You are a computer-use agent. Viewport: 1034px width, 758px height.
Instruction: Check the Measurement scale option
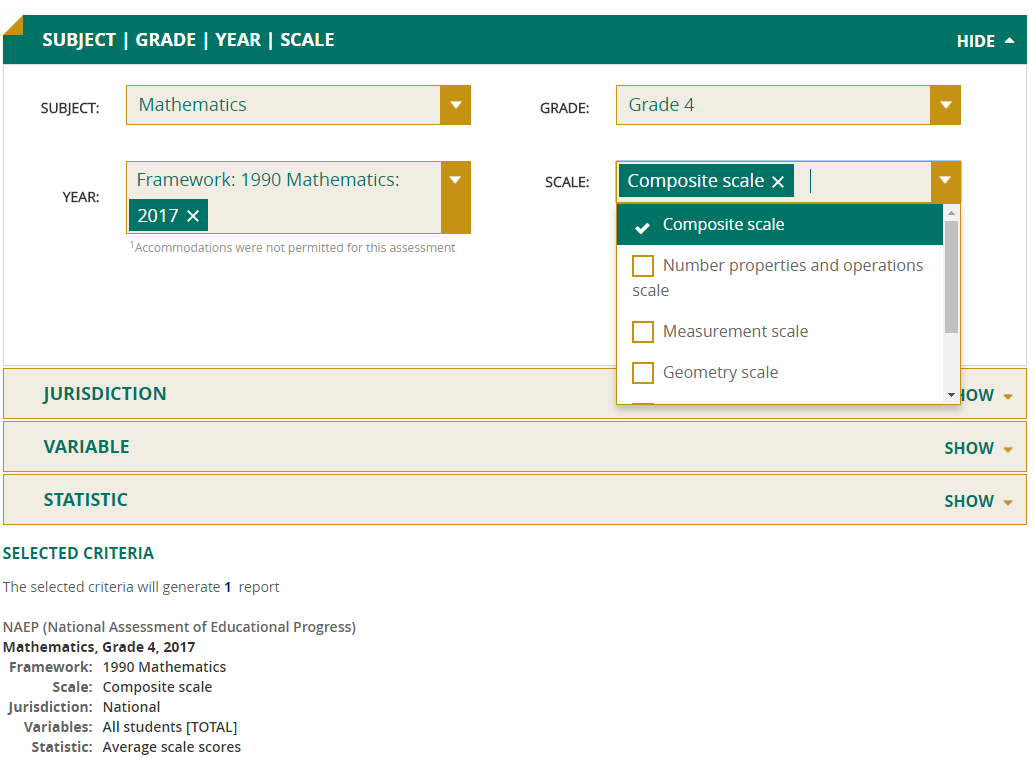[643, 332]
